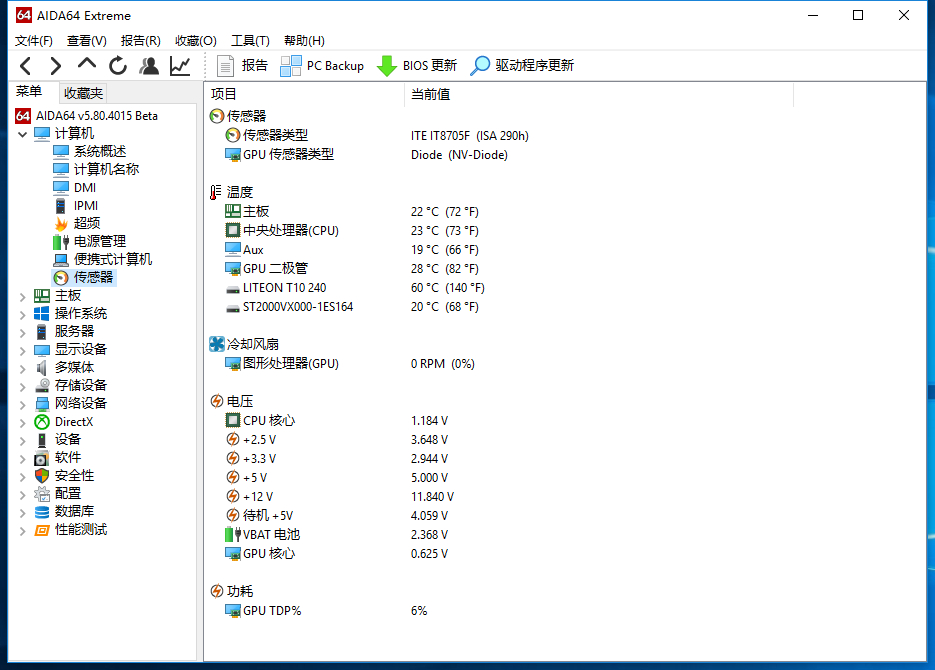Select the LITEON T10 240 row

355,287
